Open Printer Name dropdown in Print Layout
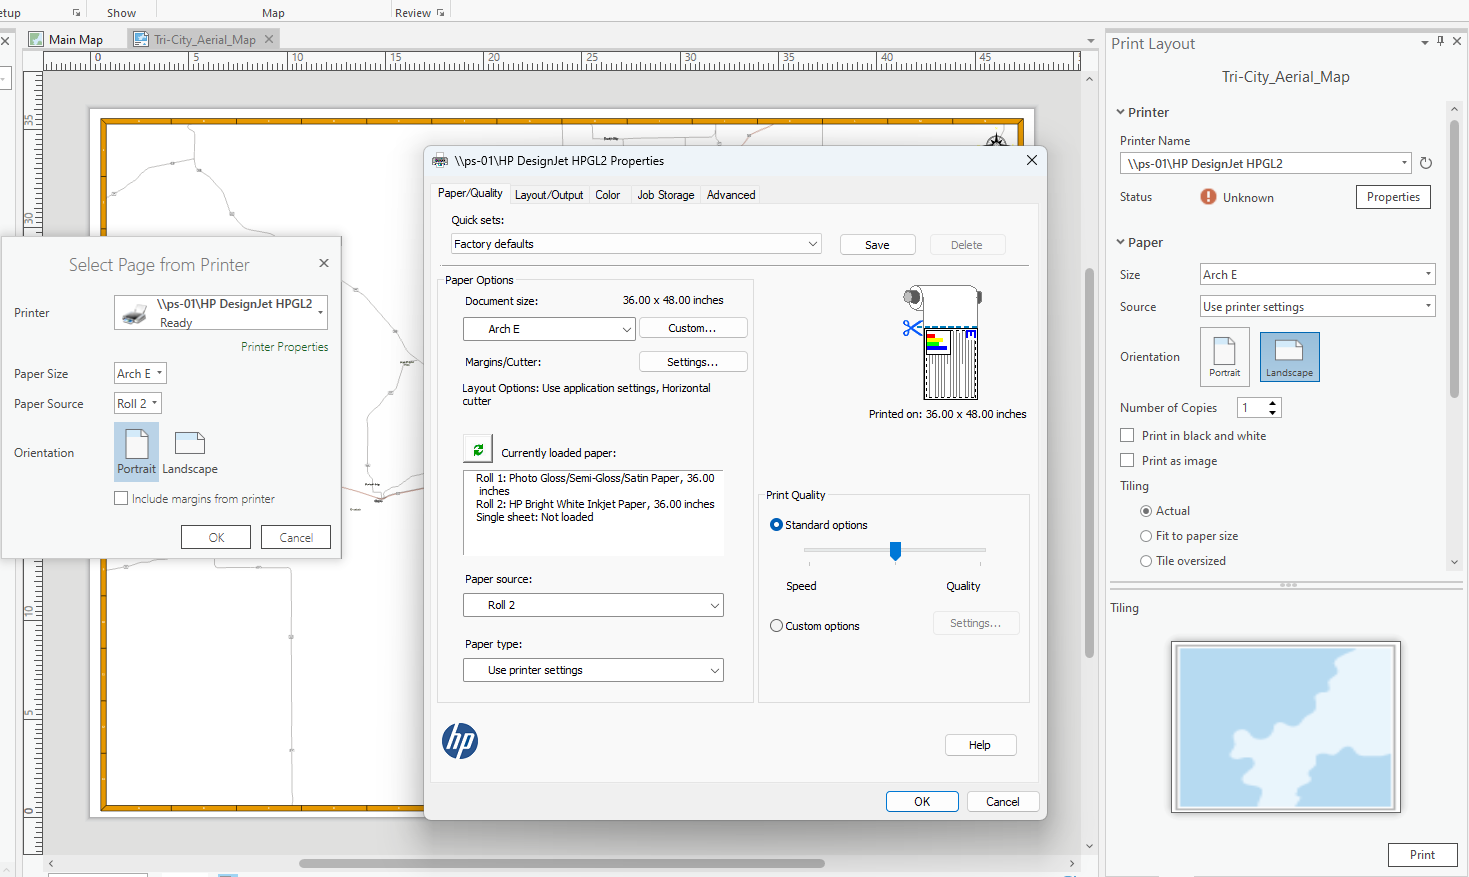1469x877 pixels. point(1266,163)
